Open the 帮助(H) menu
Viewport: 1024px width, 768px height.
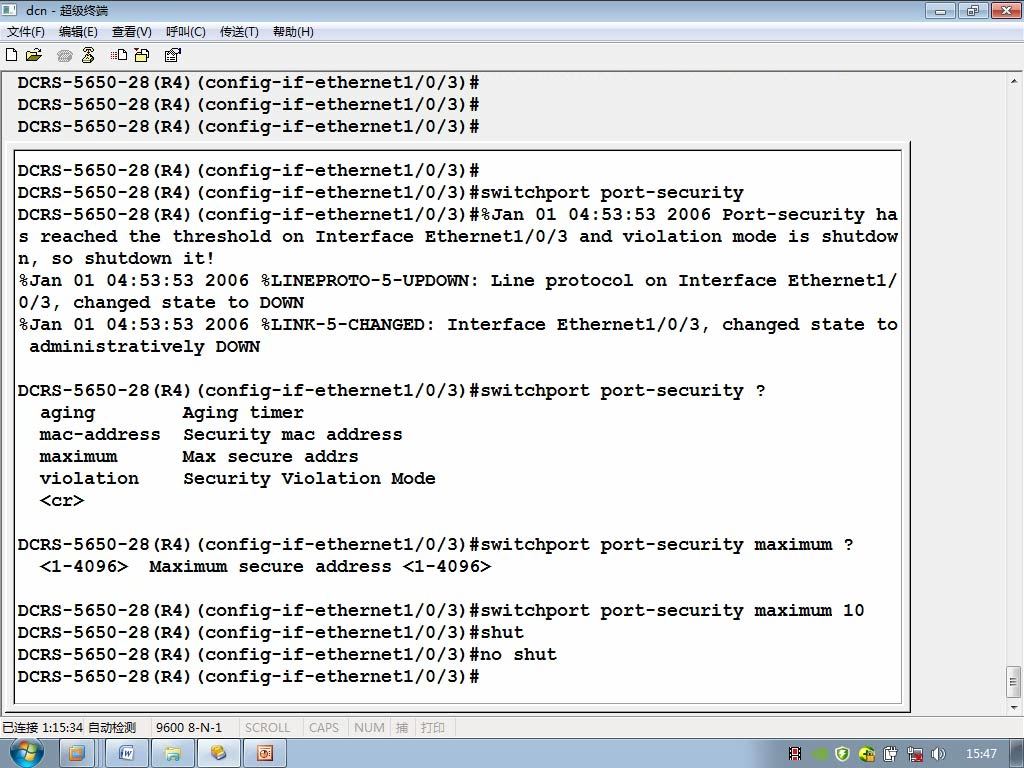(x=293, y=31)
